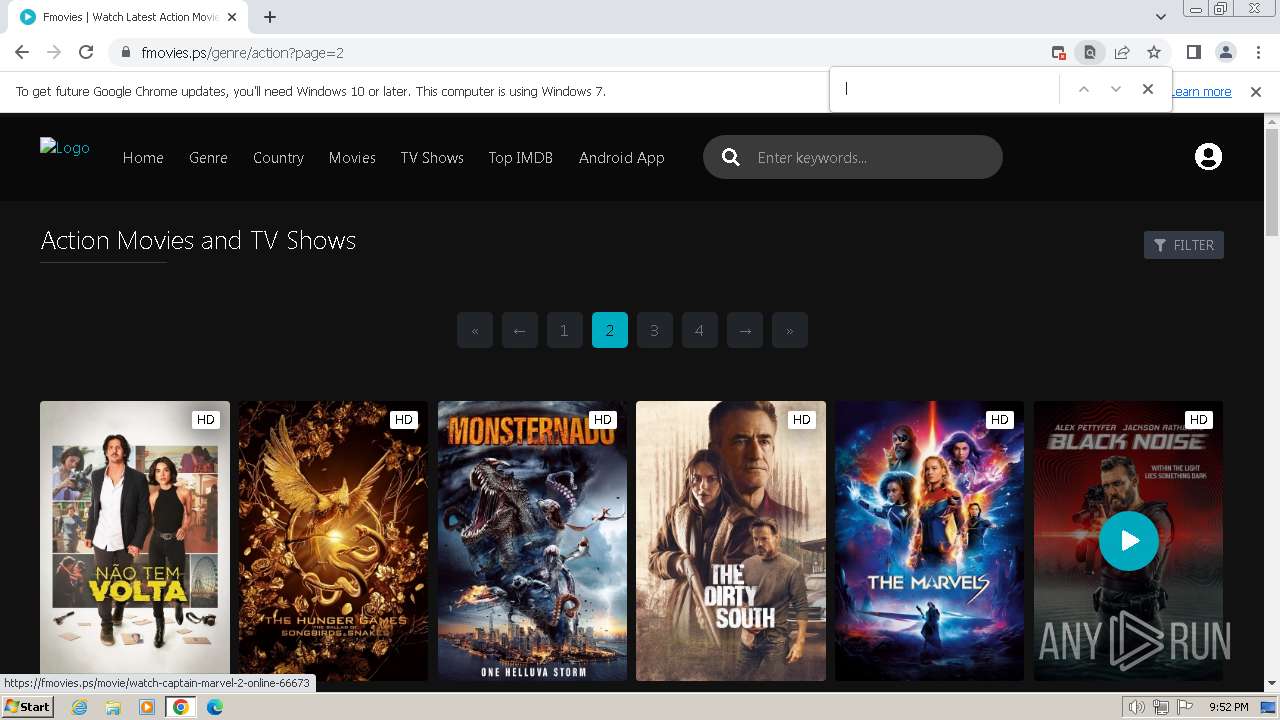Go to page 3
Image resolution: width=1280 pixels, height=720 pixels.
point(655,330)
